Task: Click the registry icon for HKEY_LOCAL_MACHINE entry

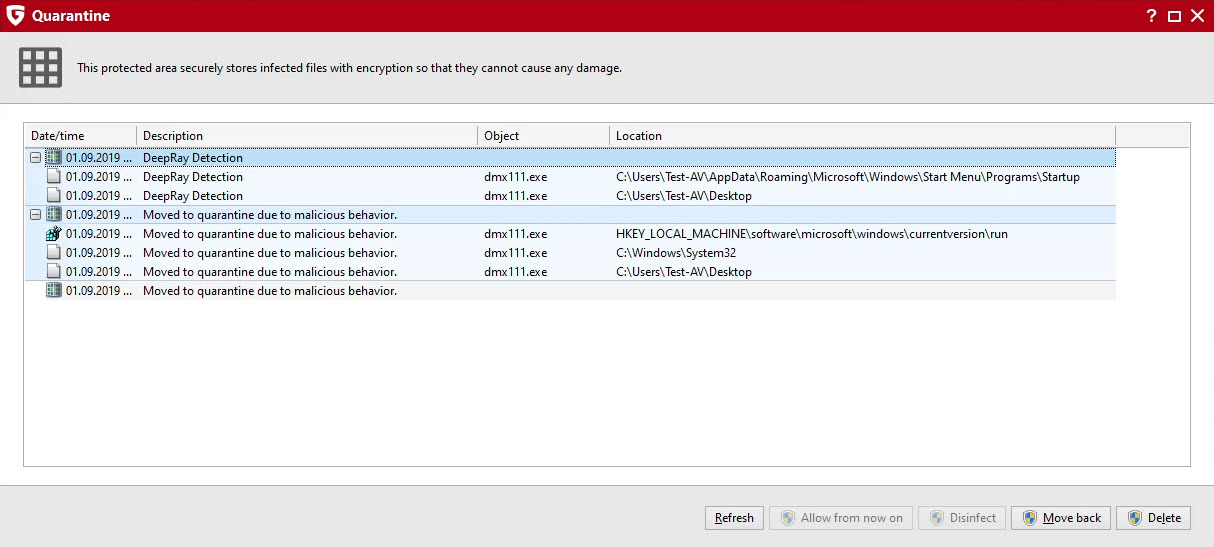Action: pyautogui.click(x=54, y=234)
